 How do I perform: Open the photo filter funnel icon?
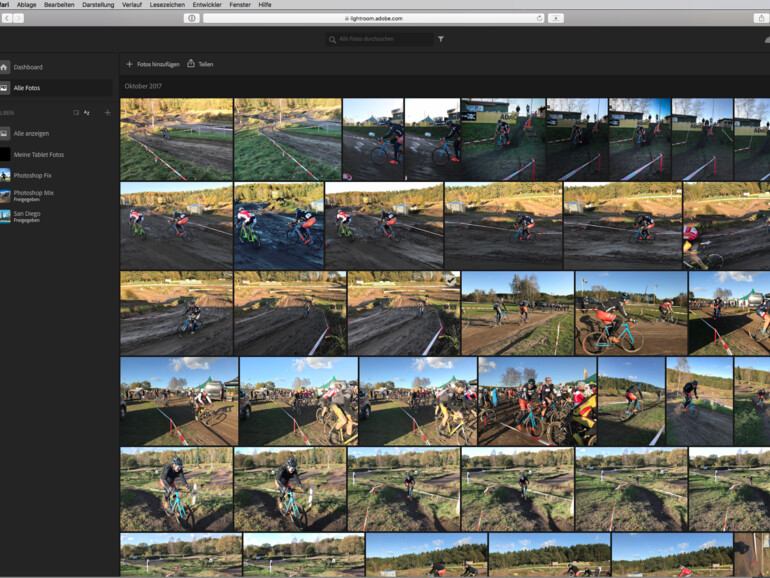click(x=441, y=39)
